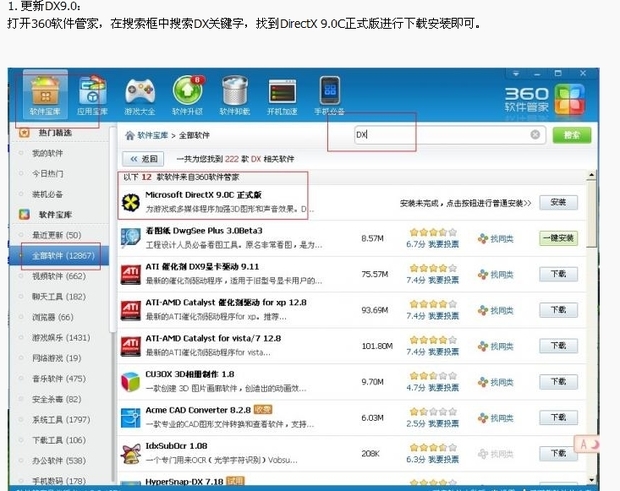Viewport: 620px width, 491px height.
Task: Click the Acme CAD Converter icon
Action: coord(131,418)
